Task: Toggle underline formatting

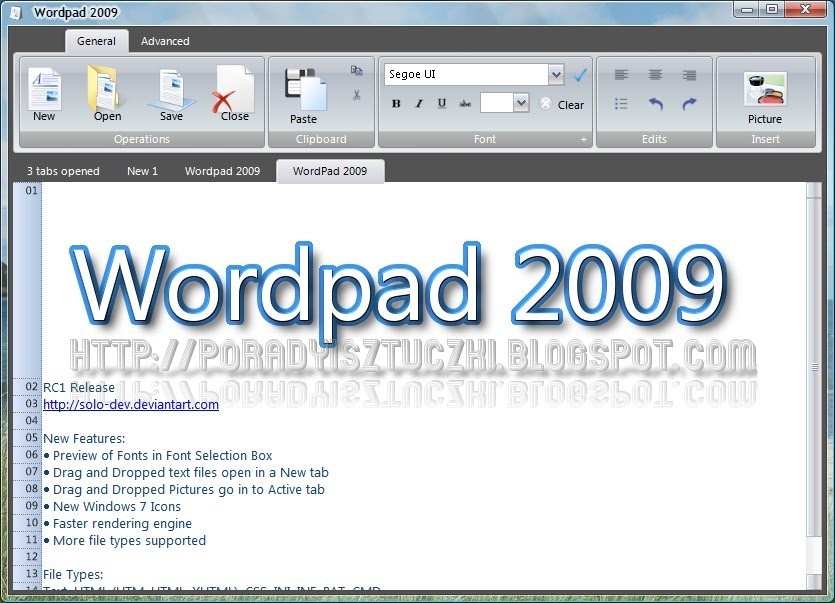Action: point(440,103)
